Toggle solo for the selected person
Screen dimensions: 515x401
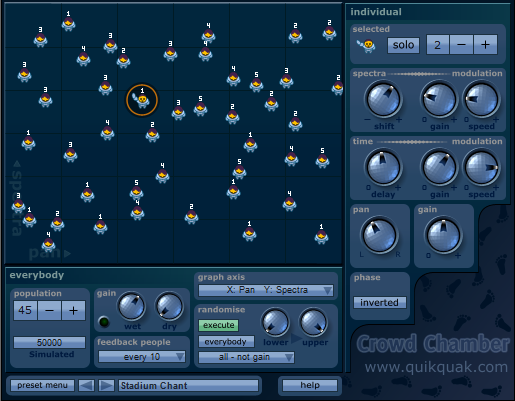click(403, 45)
